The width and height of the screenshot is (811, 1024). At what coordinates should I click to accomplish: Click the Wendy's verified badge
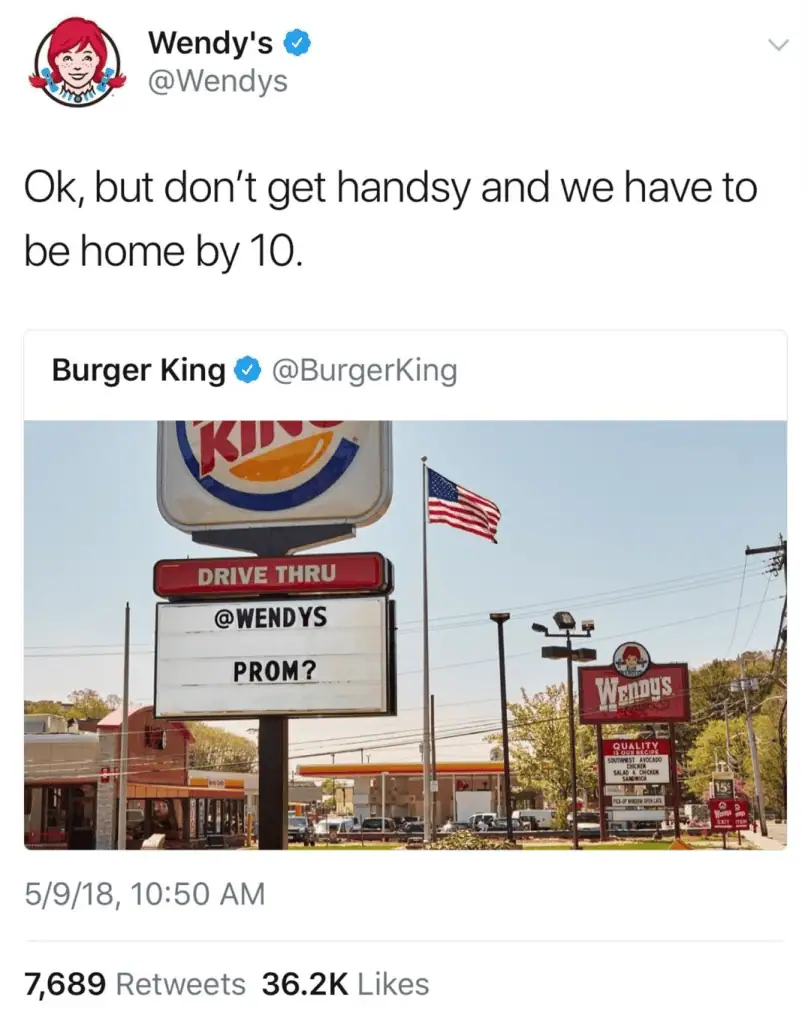pos(296,44)
